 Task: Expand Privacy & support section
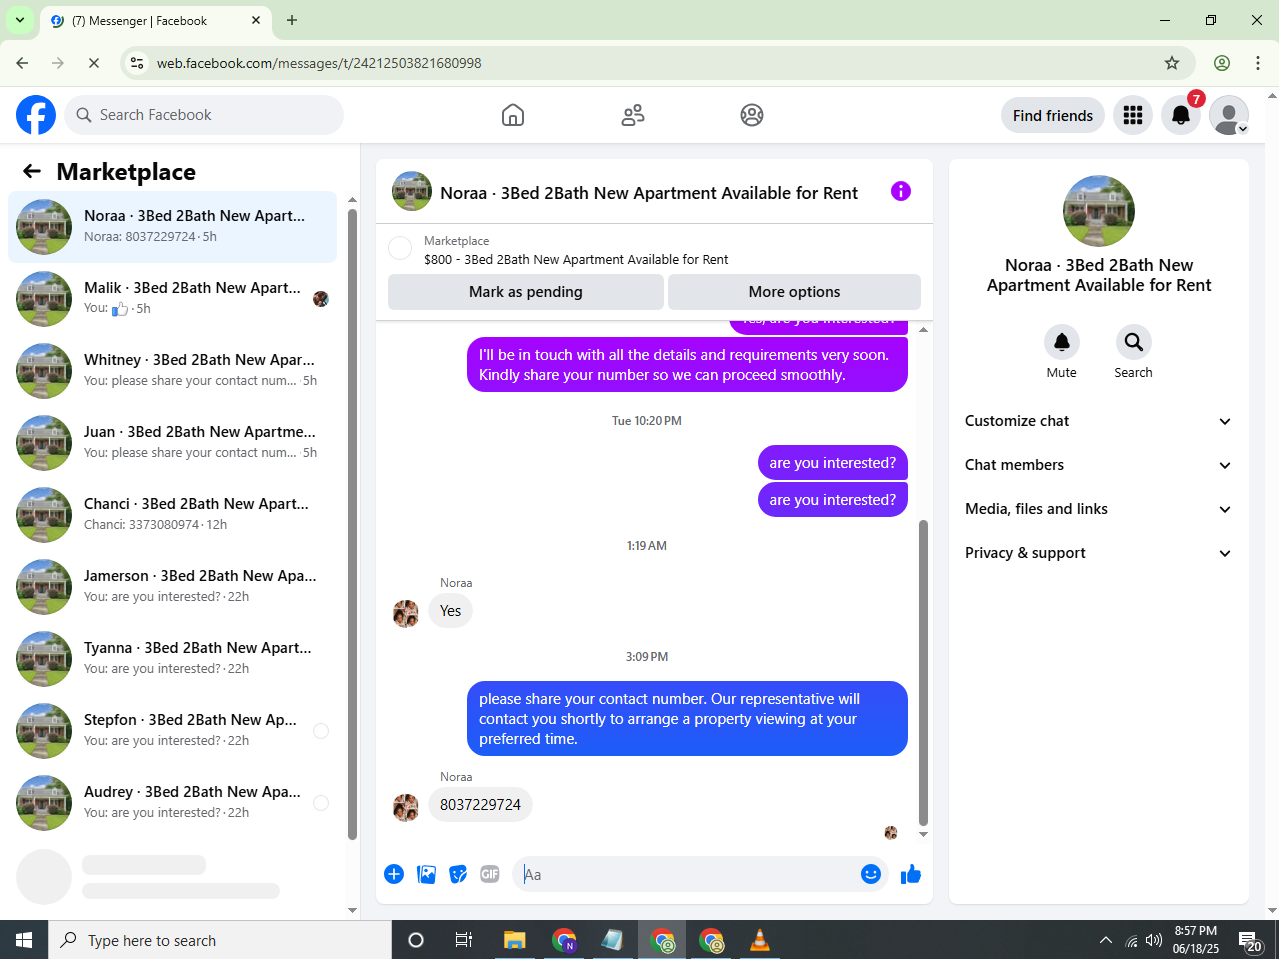point(1098,553)
